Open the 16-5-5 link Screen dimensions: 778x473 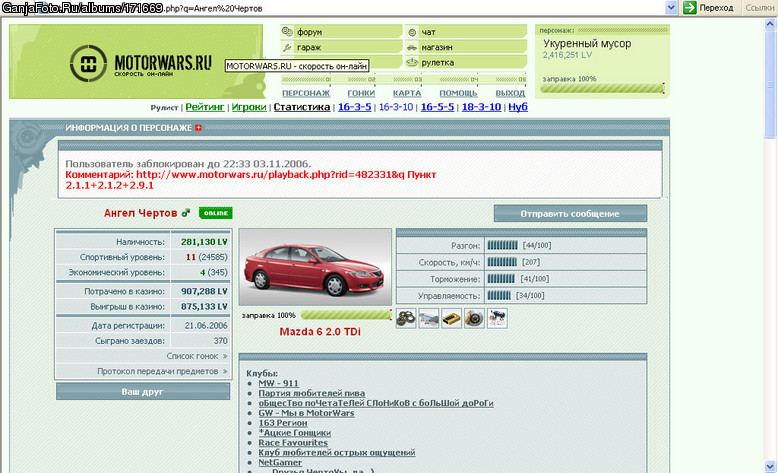click(437, 107)
